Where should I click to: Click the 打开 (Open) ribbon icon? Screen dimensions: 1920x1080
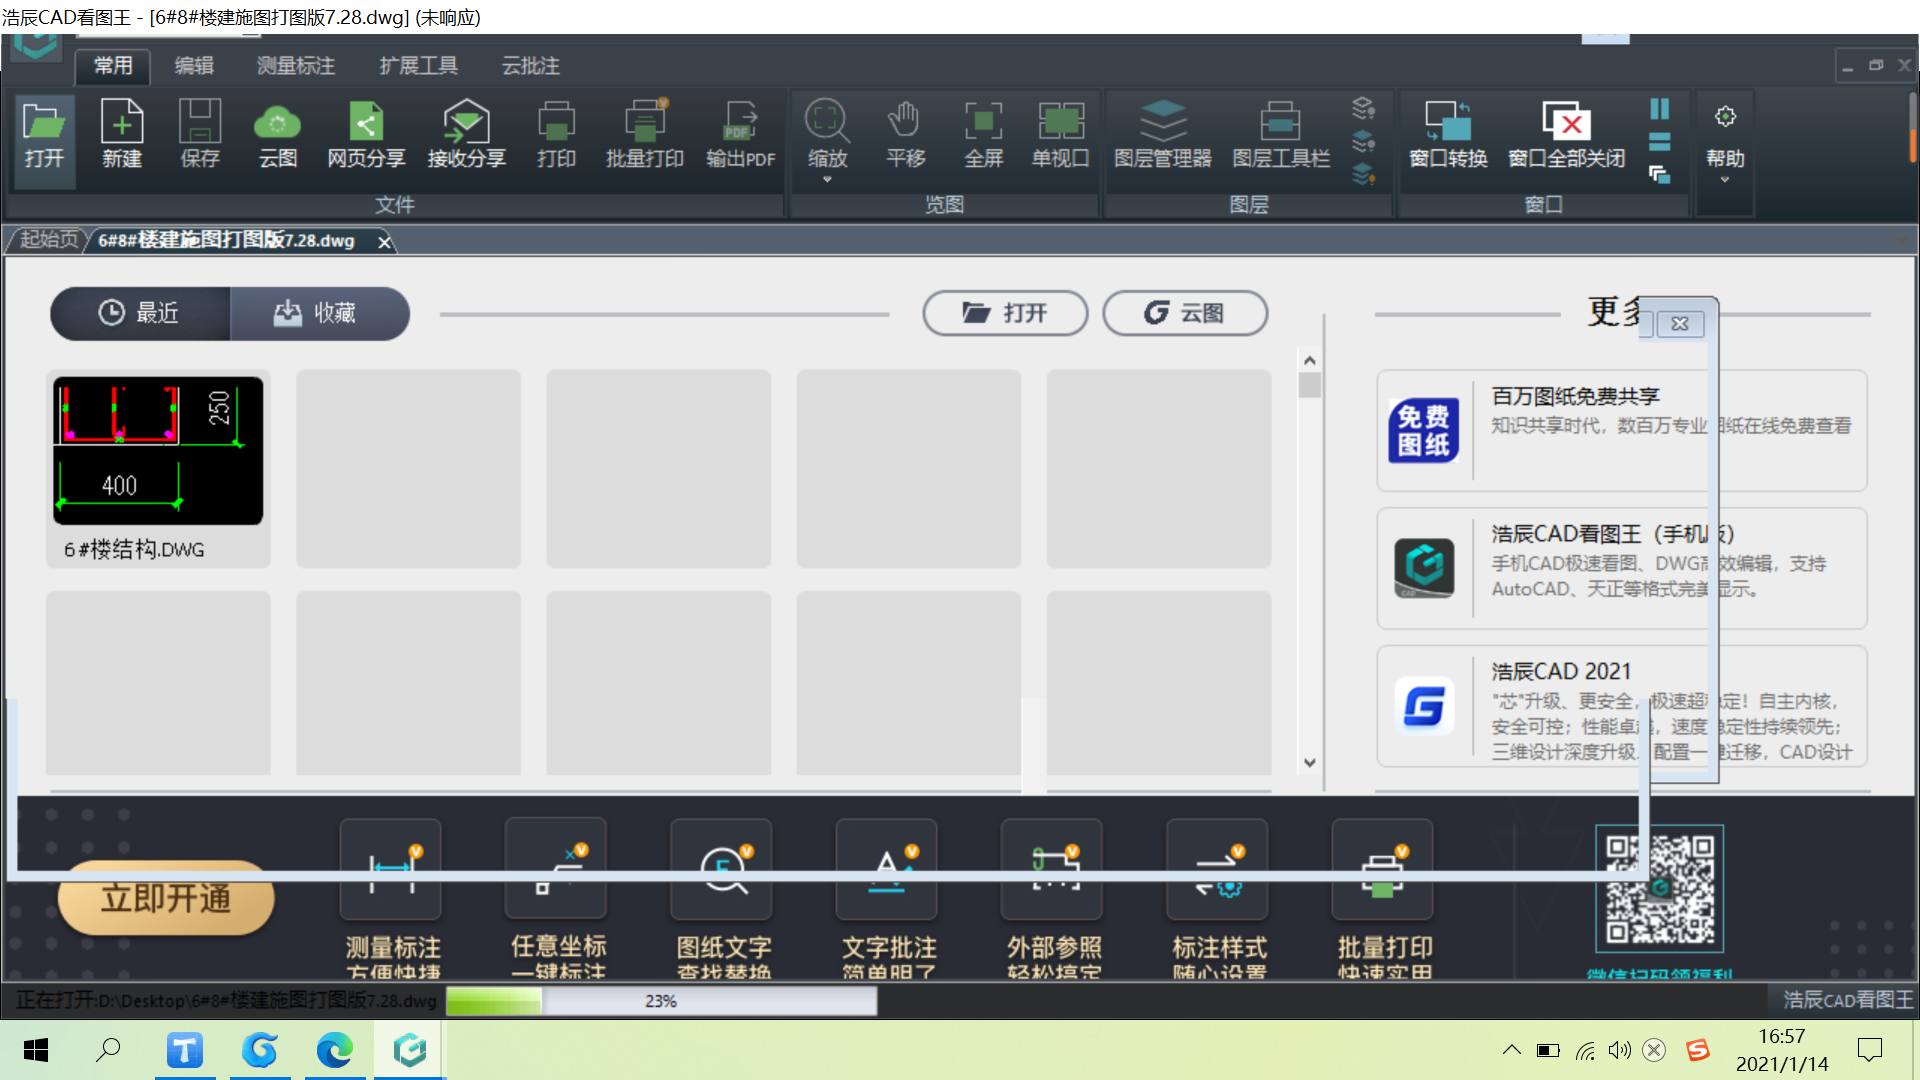(x=44, y=135)
